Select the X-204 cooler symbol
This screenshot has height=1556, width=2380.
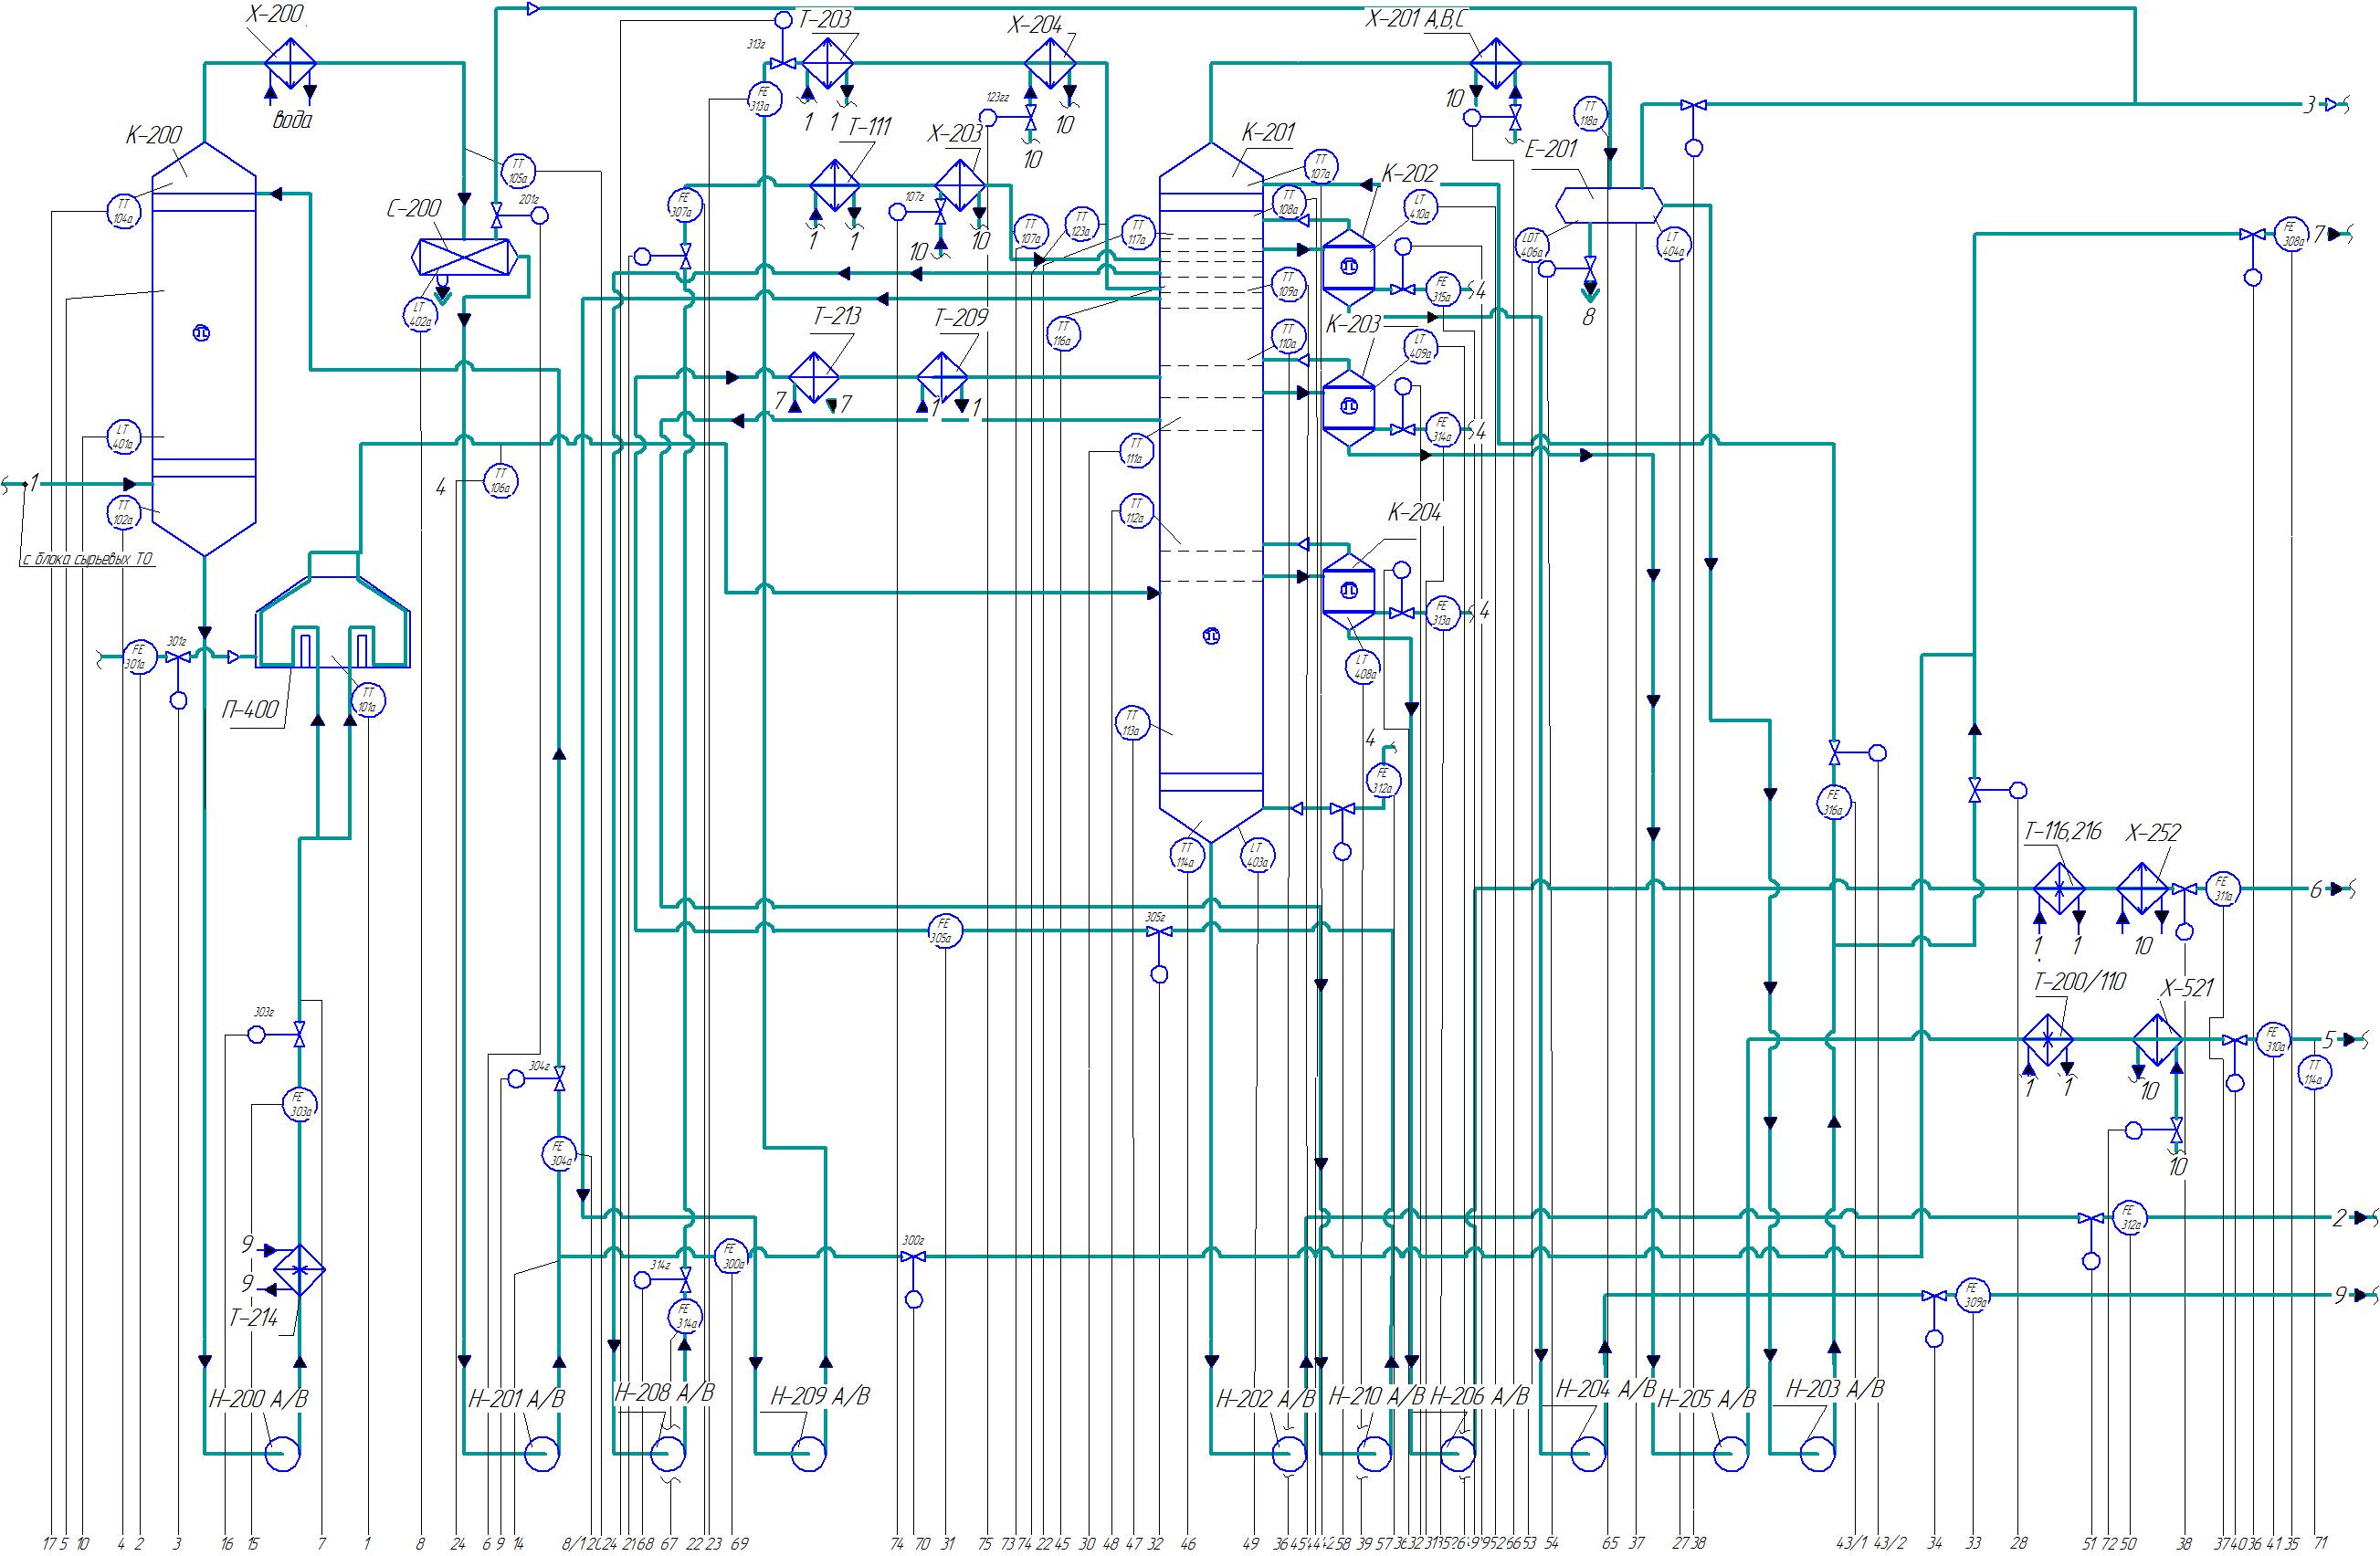click(1050, 62)
